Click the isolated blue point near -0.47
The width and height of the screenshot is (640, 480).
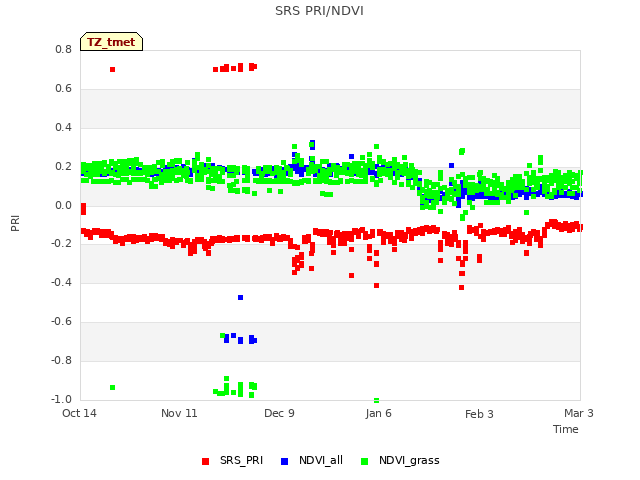pos(240,298)
